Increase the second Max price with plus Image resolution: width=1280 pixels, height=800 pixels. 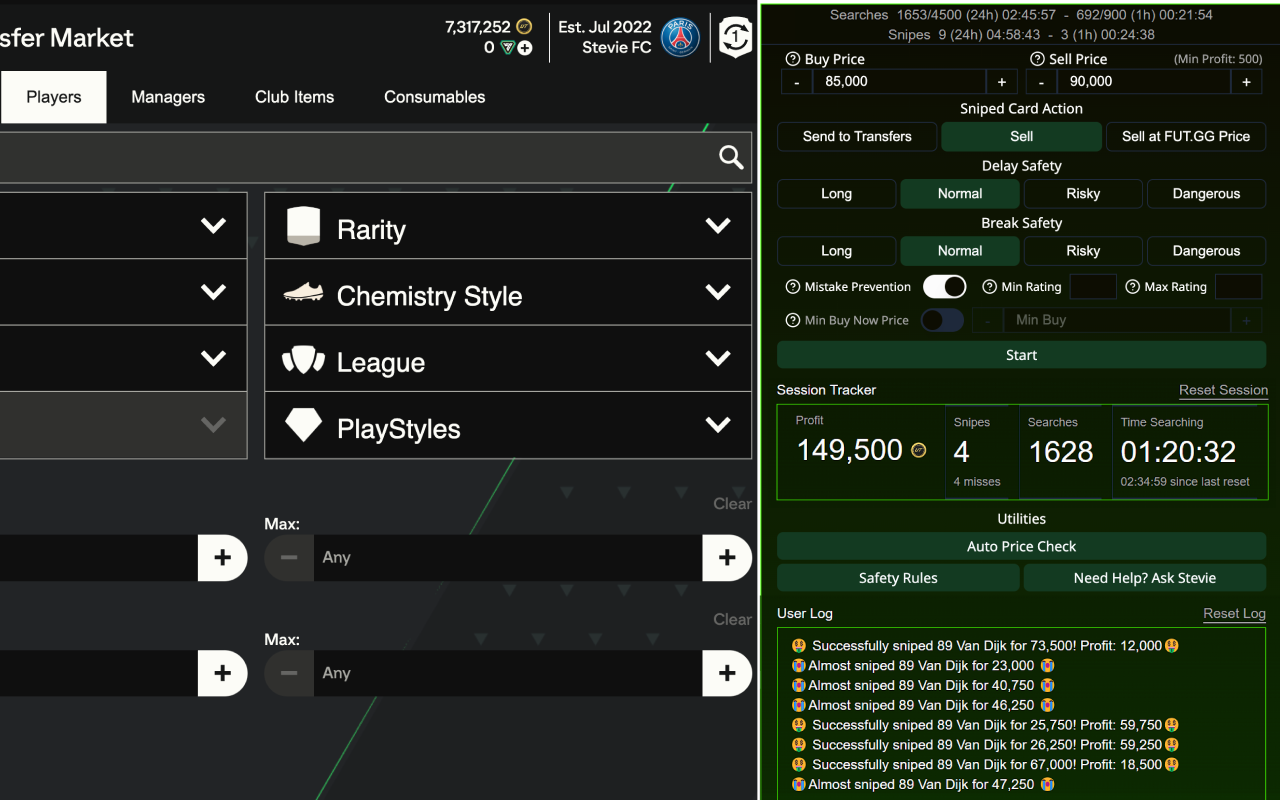pyautogui.click(x=727, y=673)
